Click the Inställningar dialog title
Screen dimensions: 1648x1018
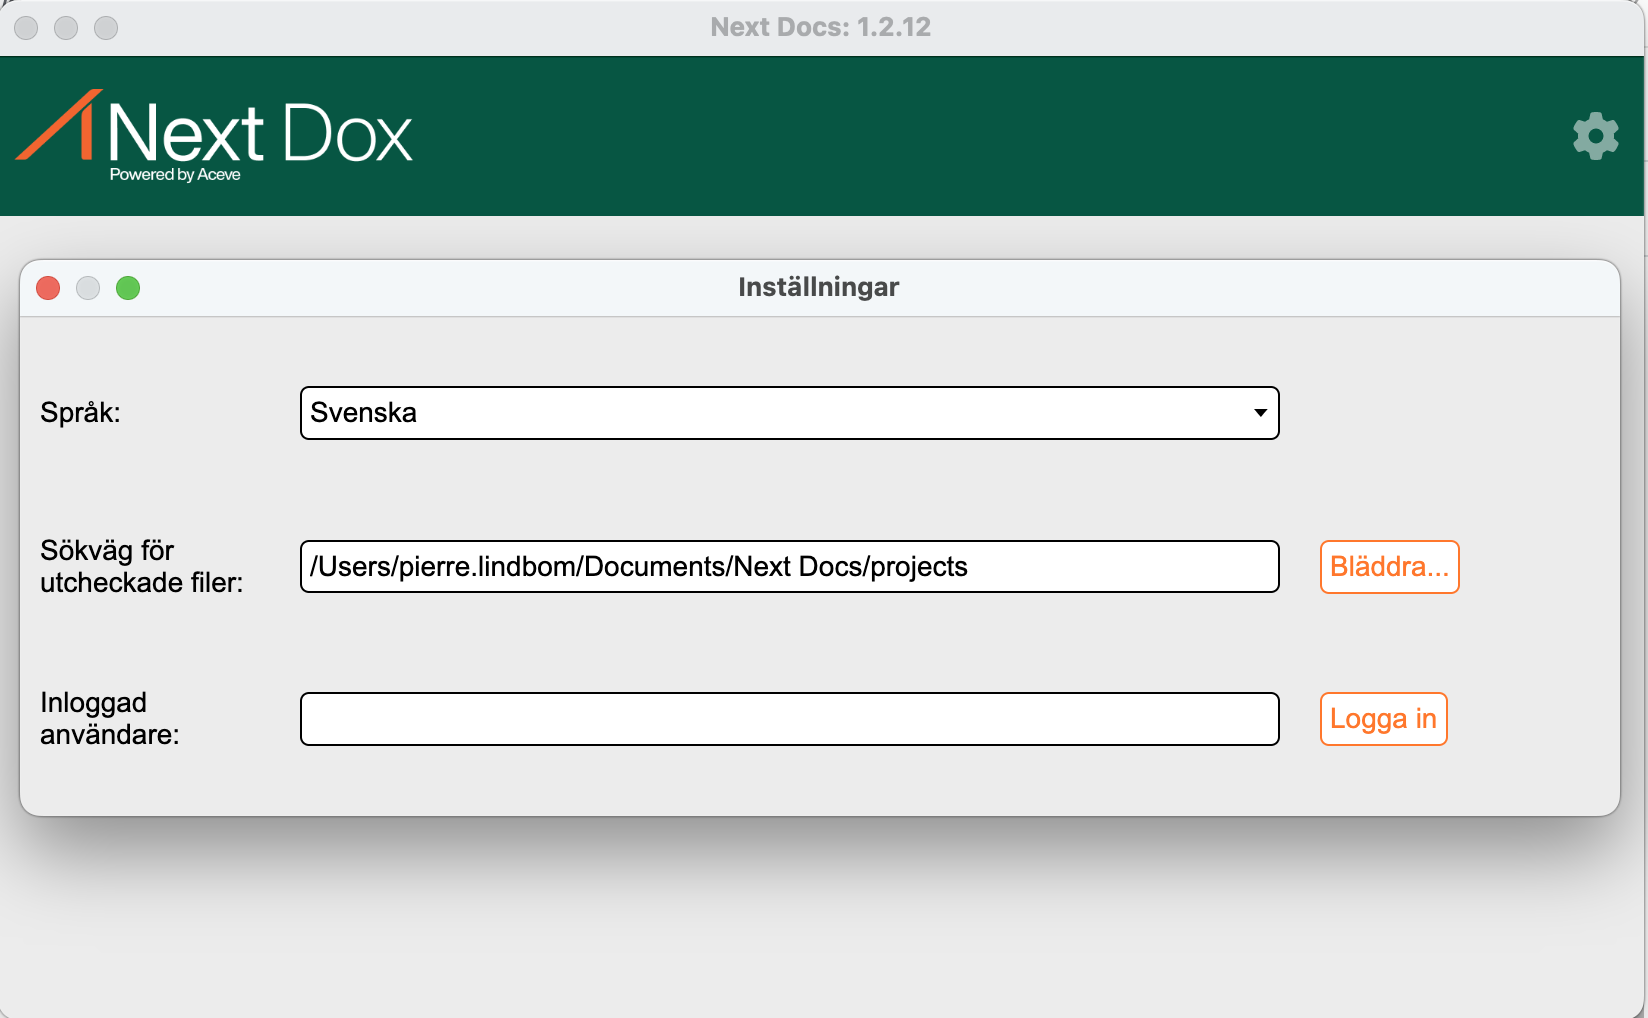(818, 287)
